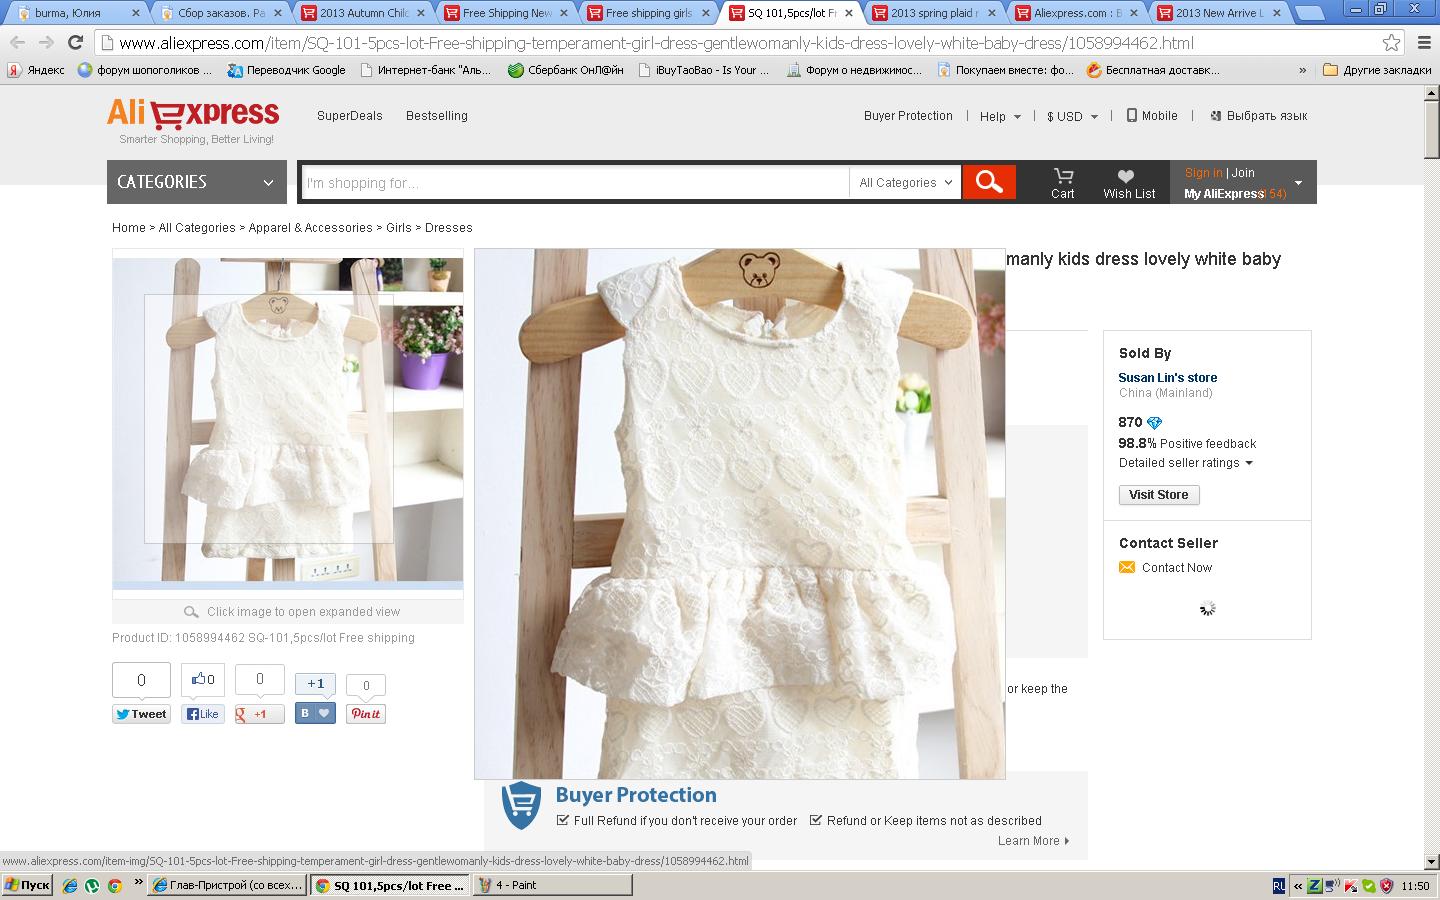Open the Chrome menu button
Viewport: 1440px width, 900px height.
(x=1424, y=42)
